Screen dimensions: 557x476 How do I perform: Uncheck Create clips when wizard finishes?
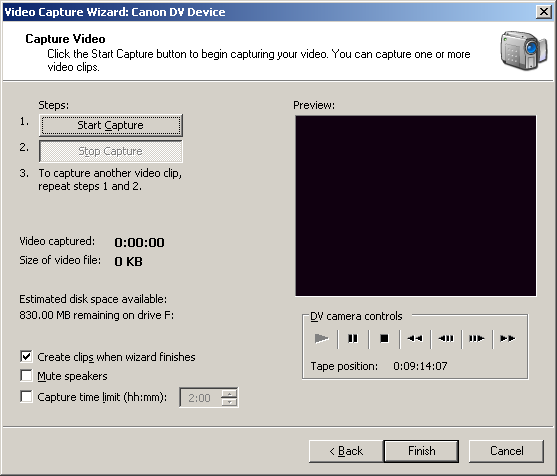(26, 356)
